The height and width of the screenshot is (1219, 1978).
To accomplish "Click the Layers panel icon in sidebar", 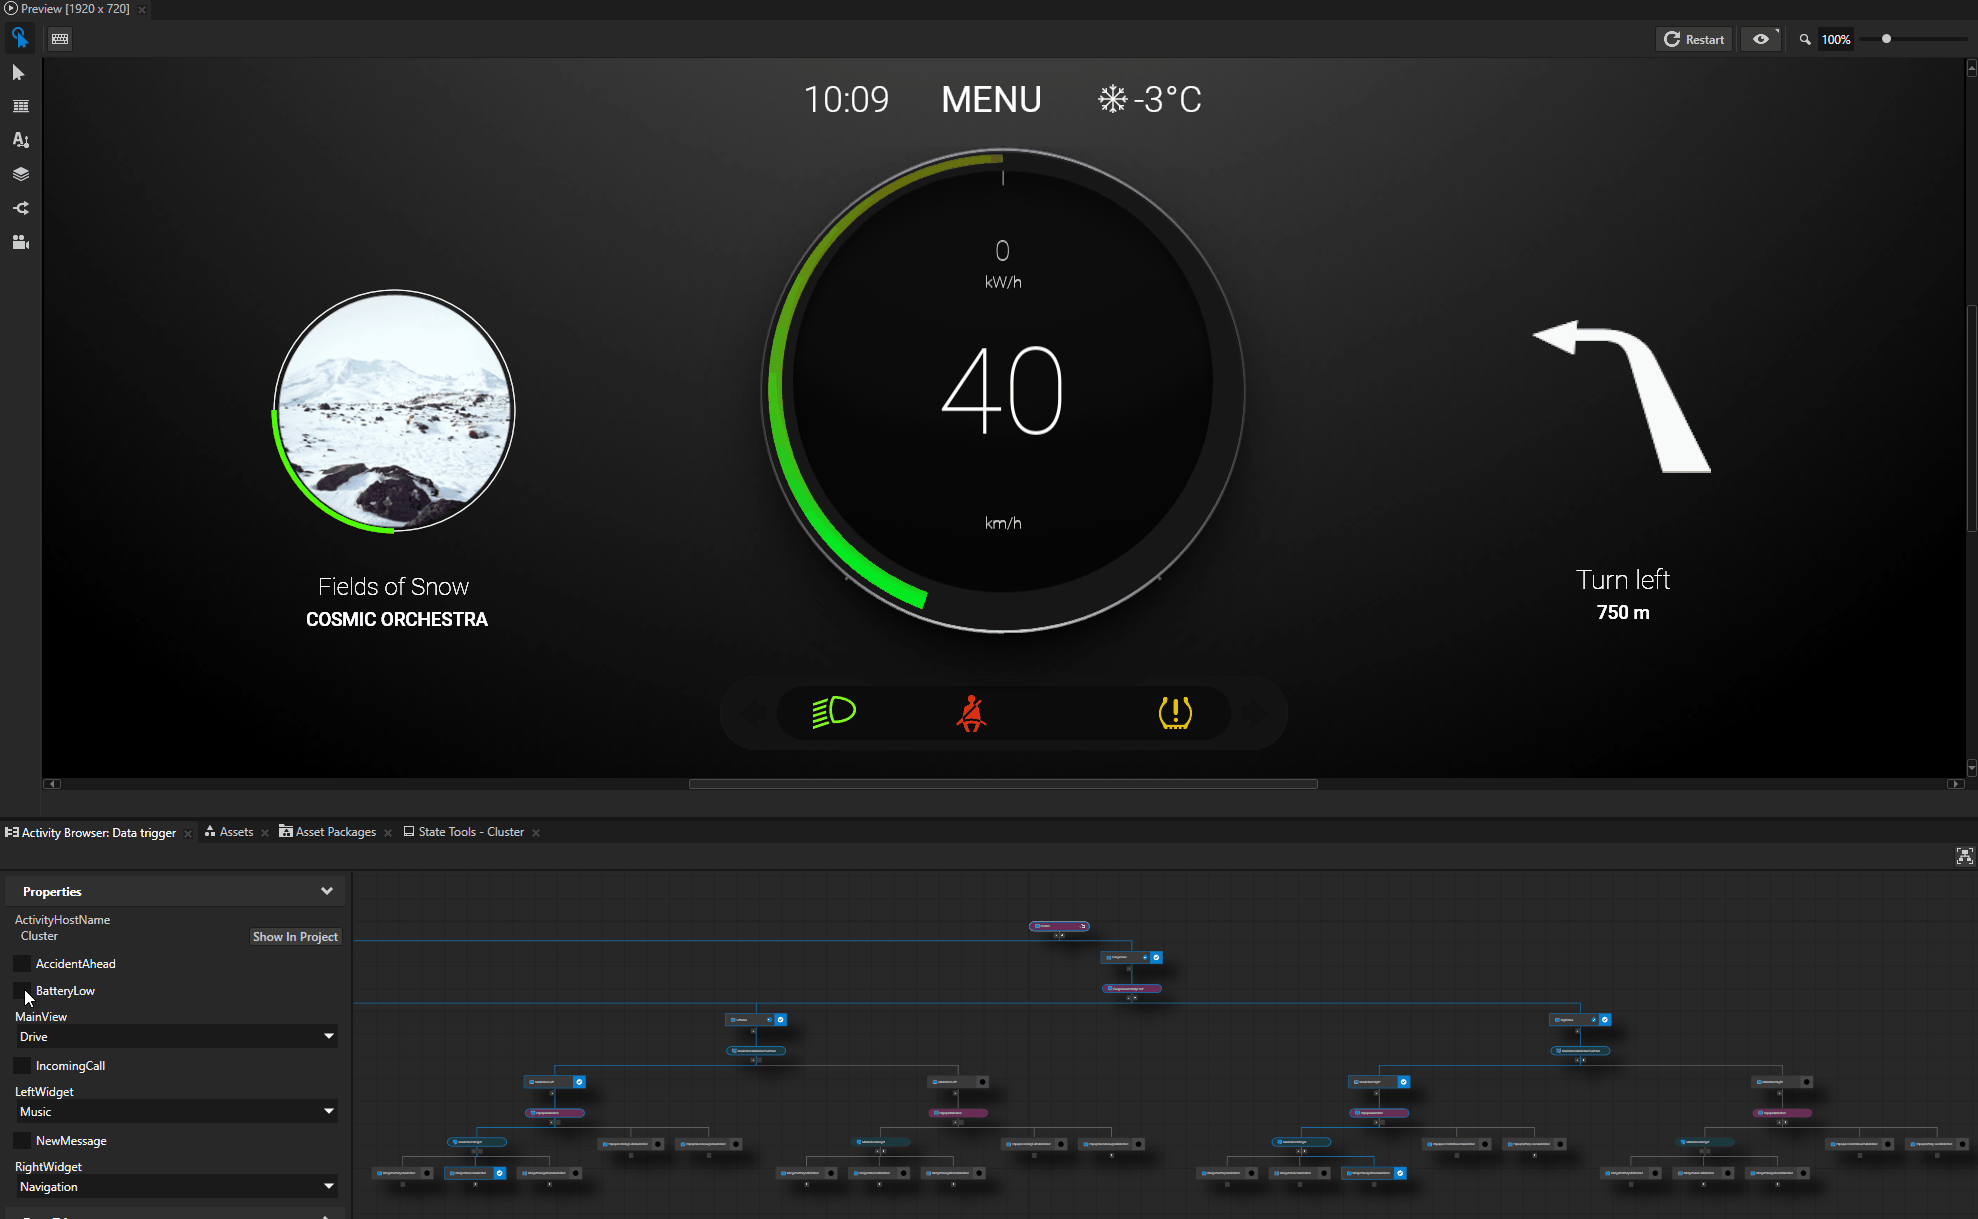I will point(20,174).
